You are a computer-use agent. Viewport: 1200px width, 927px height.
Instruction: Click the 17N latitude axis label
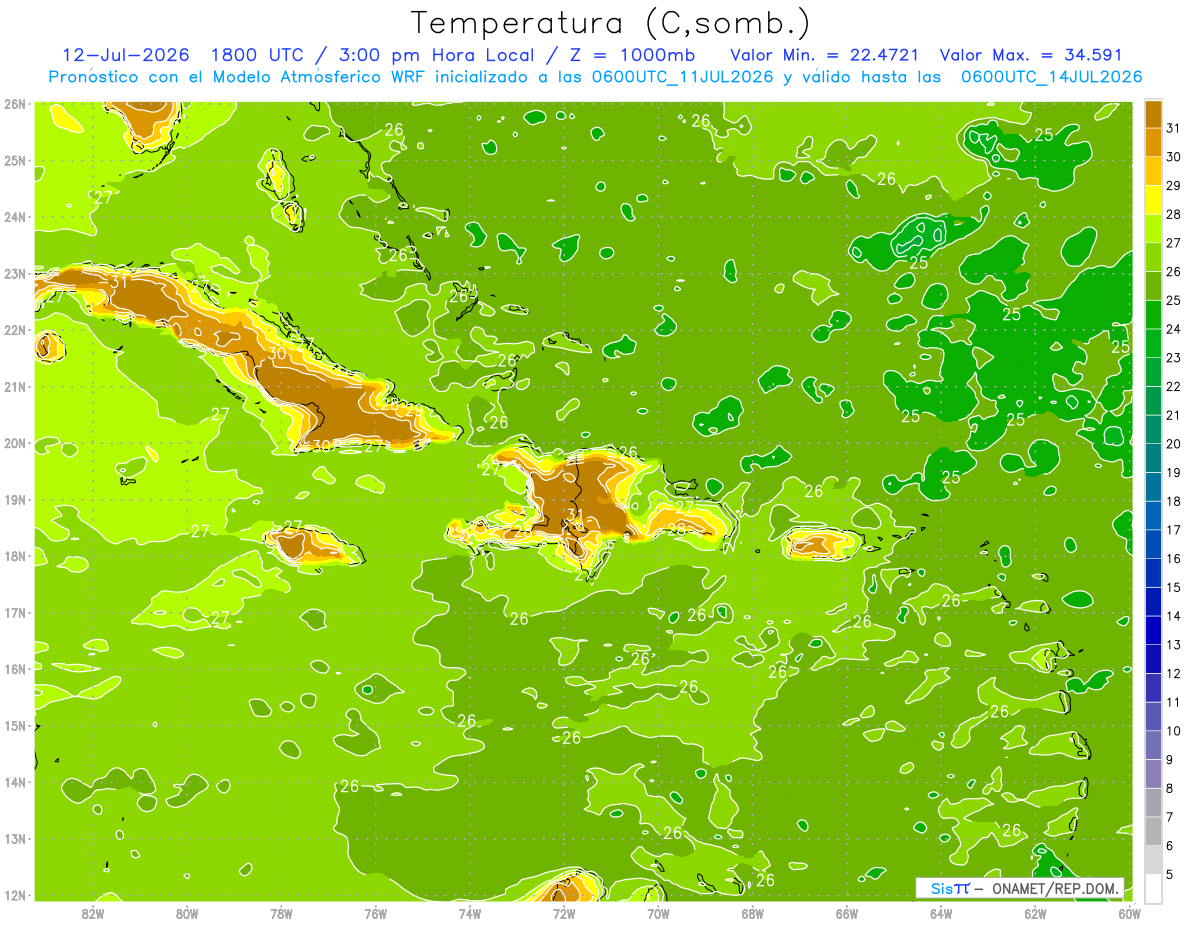point(15,613)
